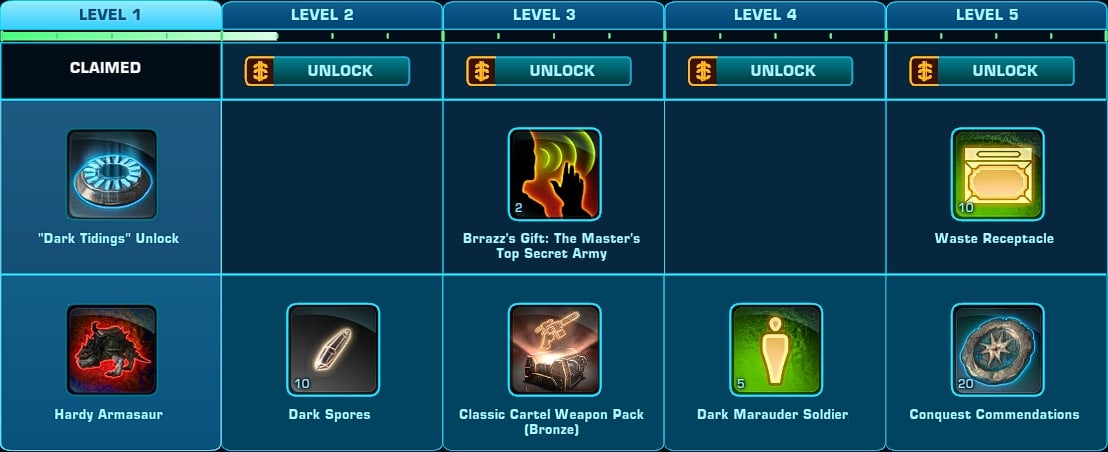The width and height of the screenshot is (1108, 452).
Task: Select the Dark Marauder Soldier icon
Action: pos(776,350)
